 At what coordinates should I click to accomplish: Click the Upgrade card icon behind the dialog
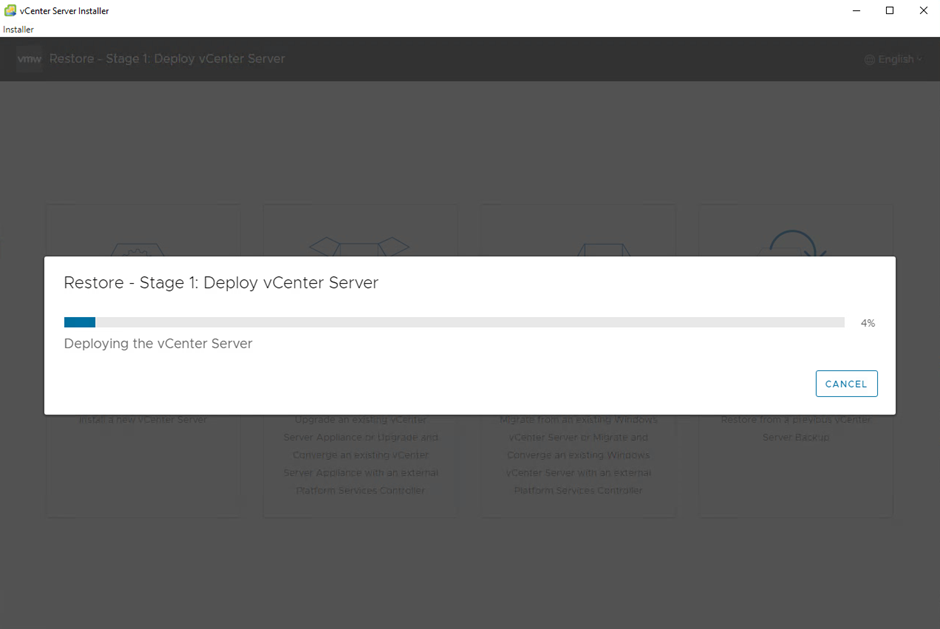pos(359,245)
